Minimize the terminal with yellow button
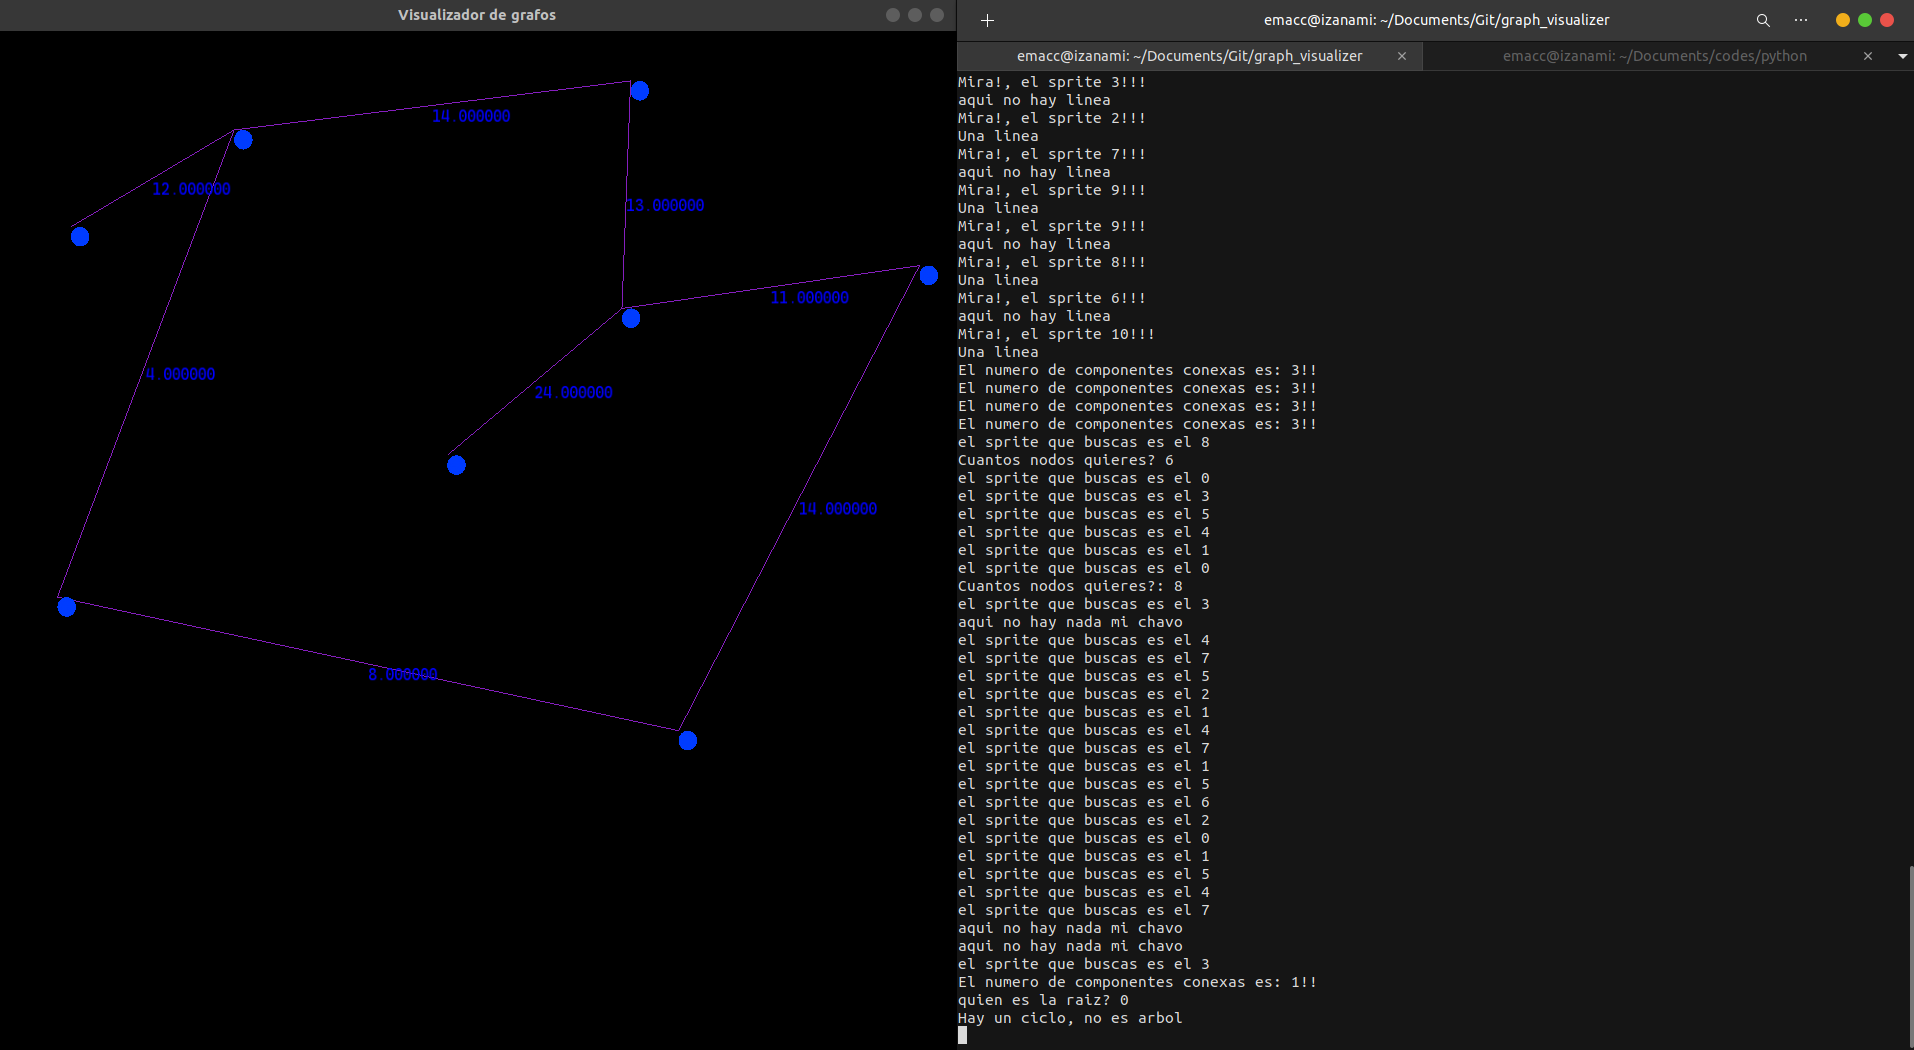This screenshot has width=1914, height=1050. coord(1843,20)
